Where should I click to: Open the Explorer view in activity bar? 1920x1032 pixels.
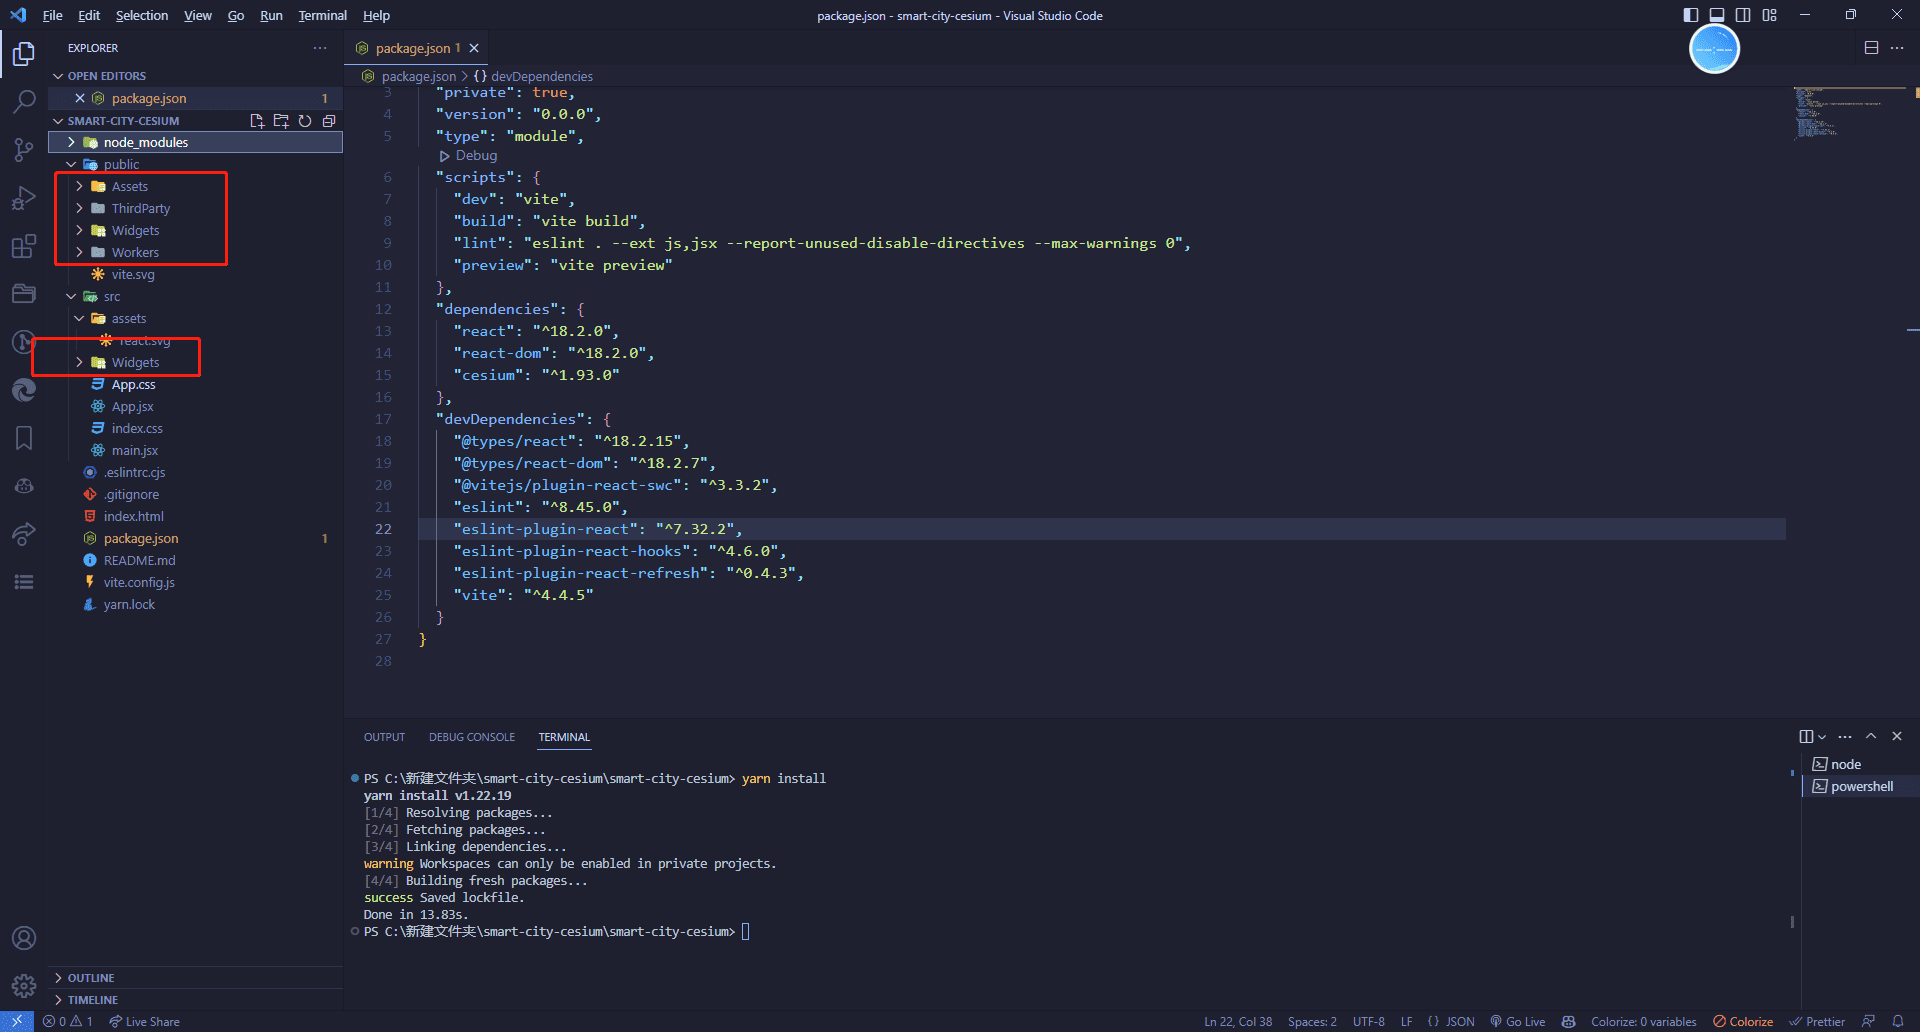tap(24, 53)
